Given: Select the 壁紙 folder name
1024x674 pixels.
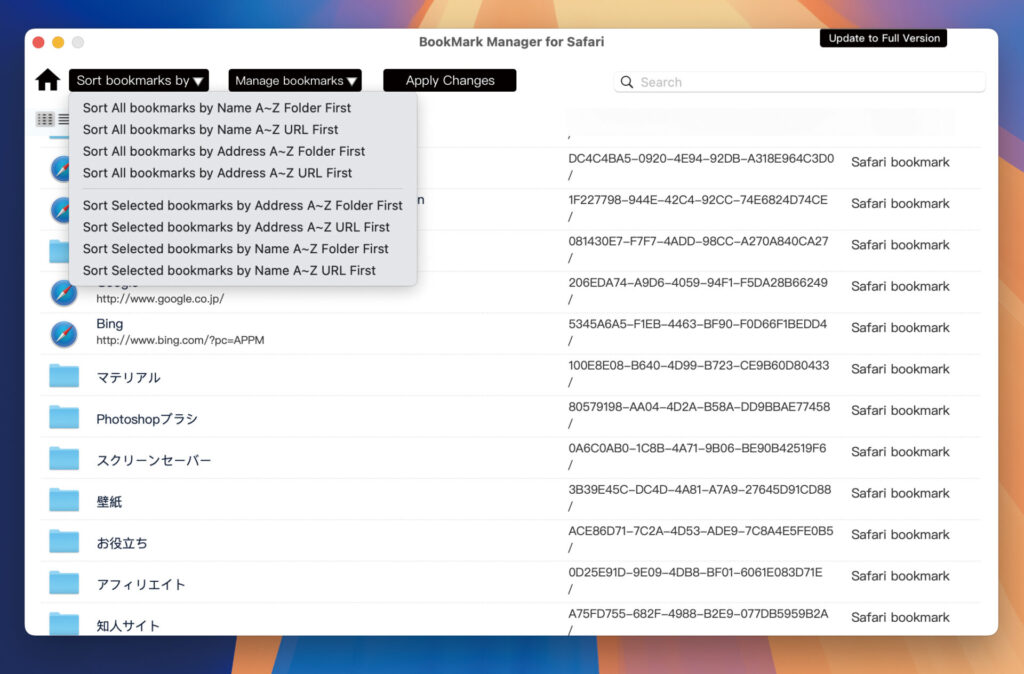Looking at the screenshot, I should pos(109,502).
